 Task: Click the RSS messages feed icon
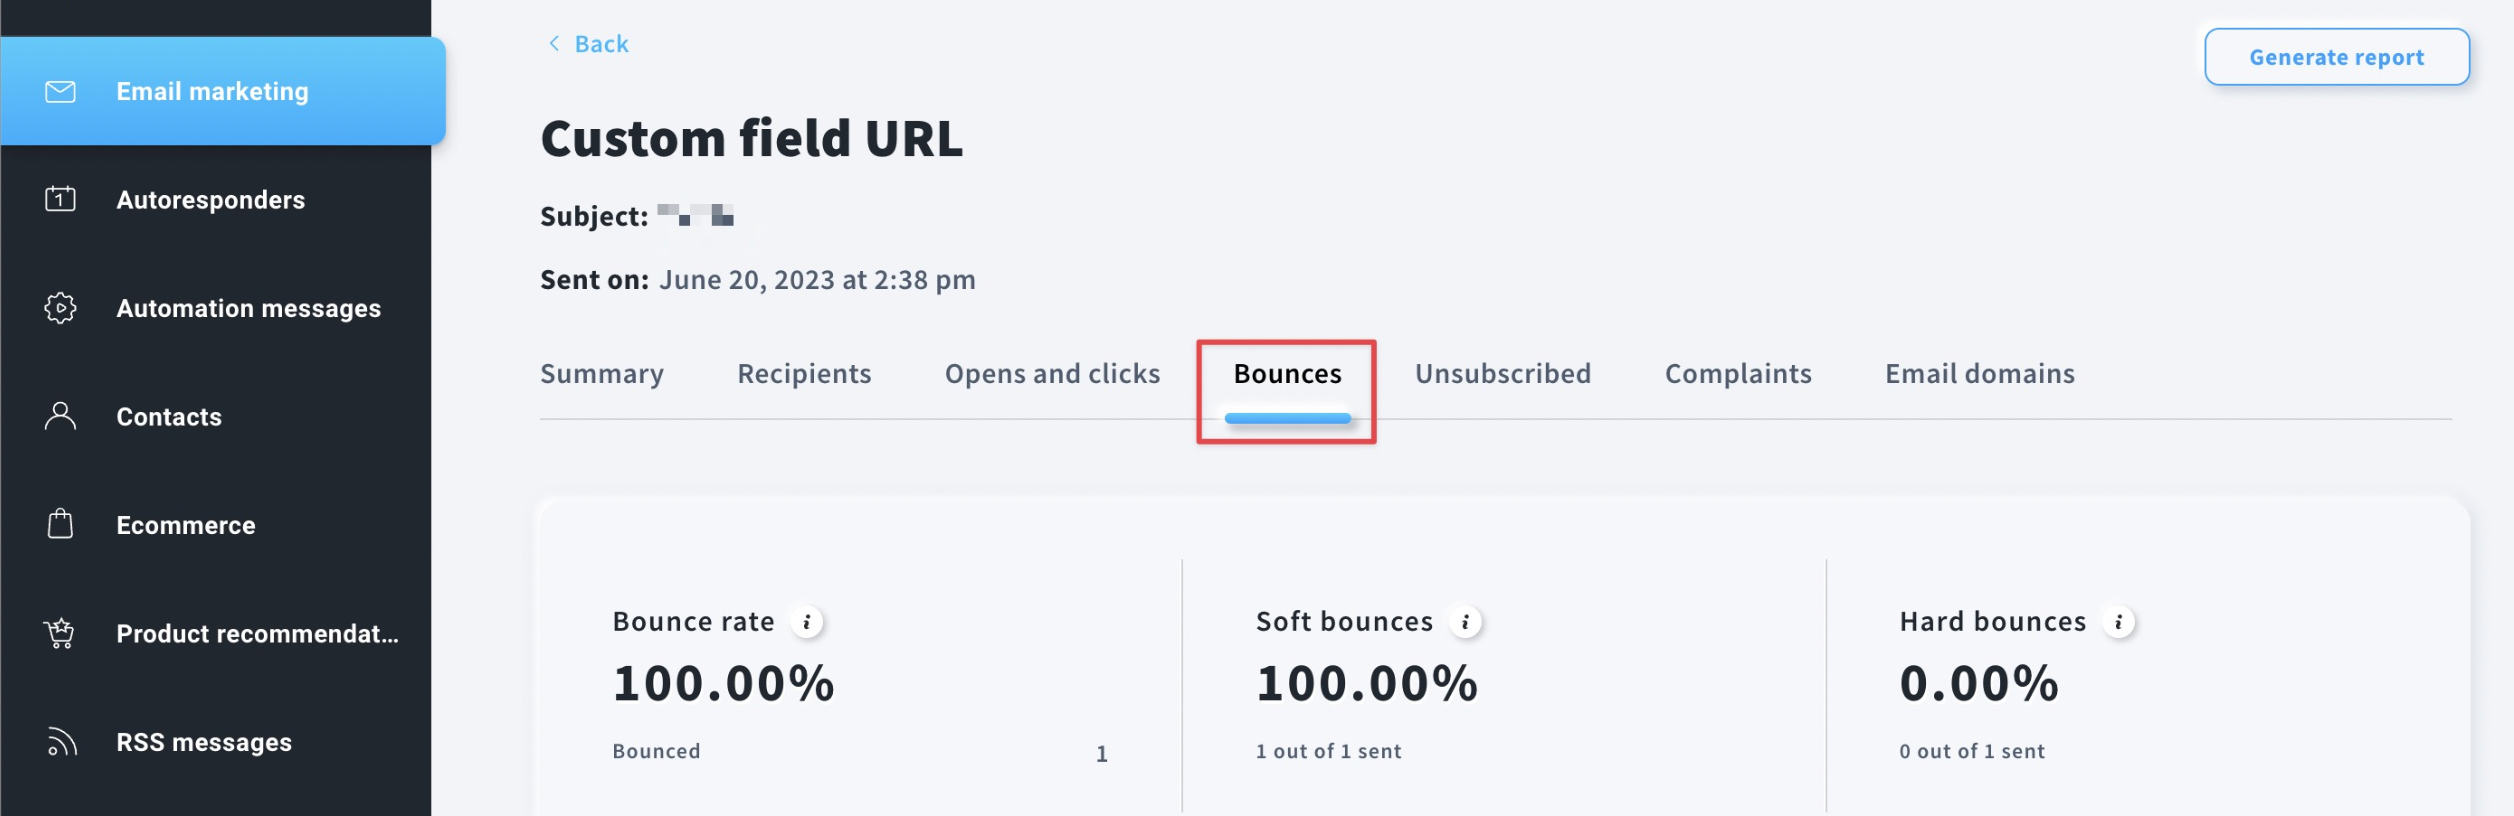61,741
